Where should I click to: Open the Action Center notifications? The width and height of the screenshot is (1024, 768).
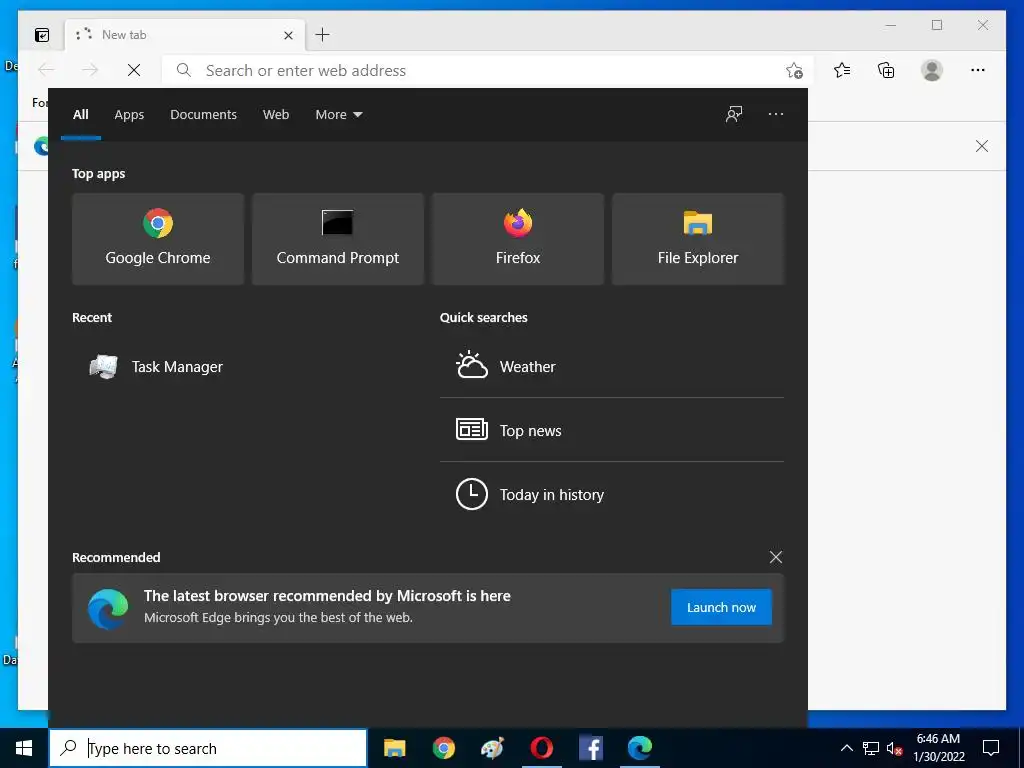coord(991,748)
